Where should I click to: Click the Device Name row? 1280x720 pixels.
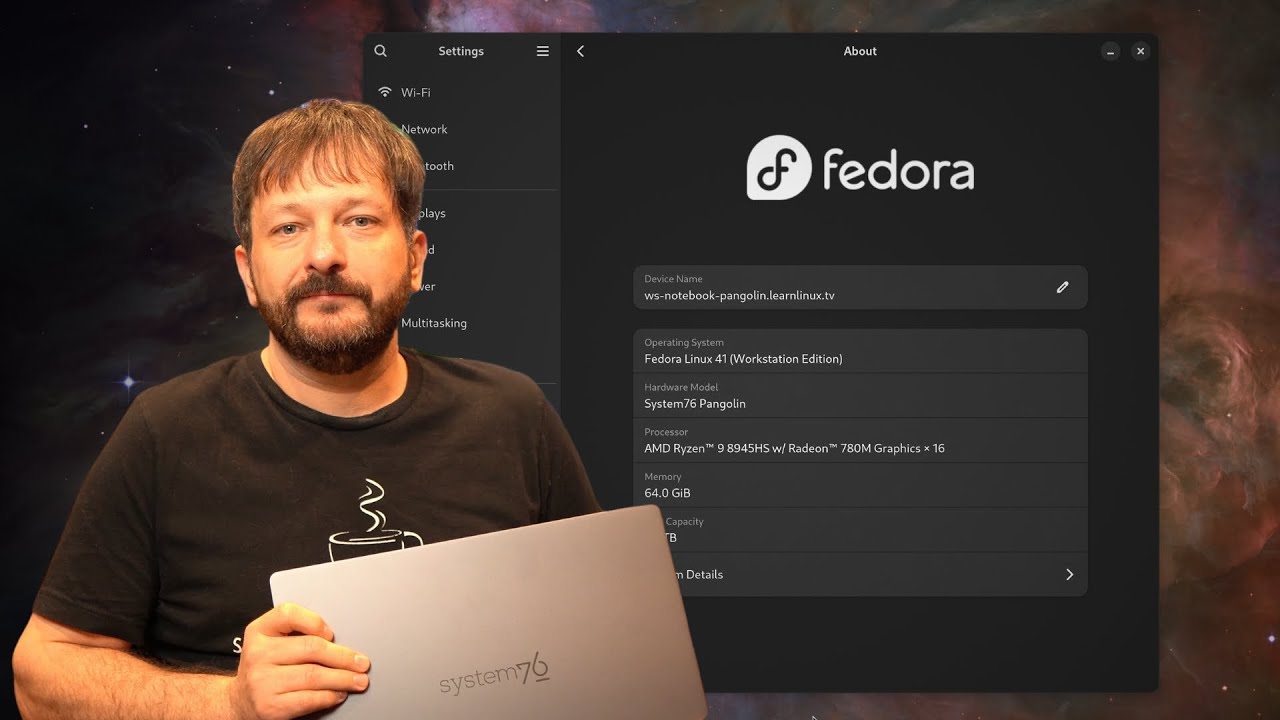(860, 287)
